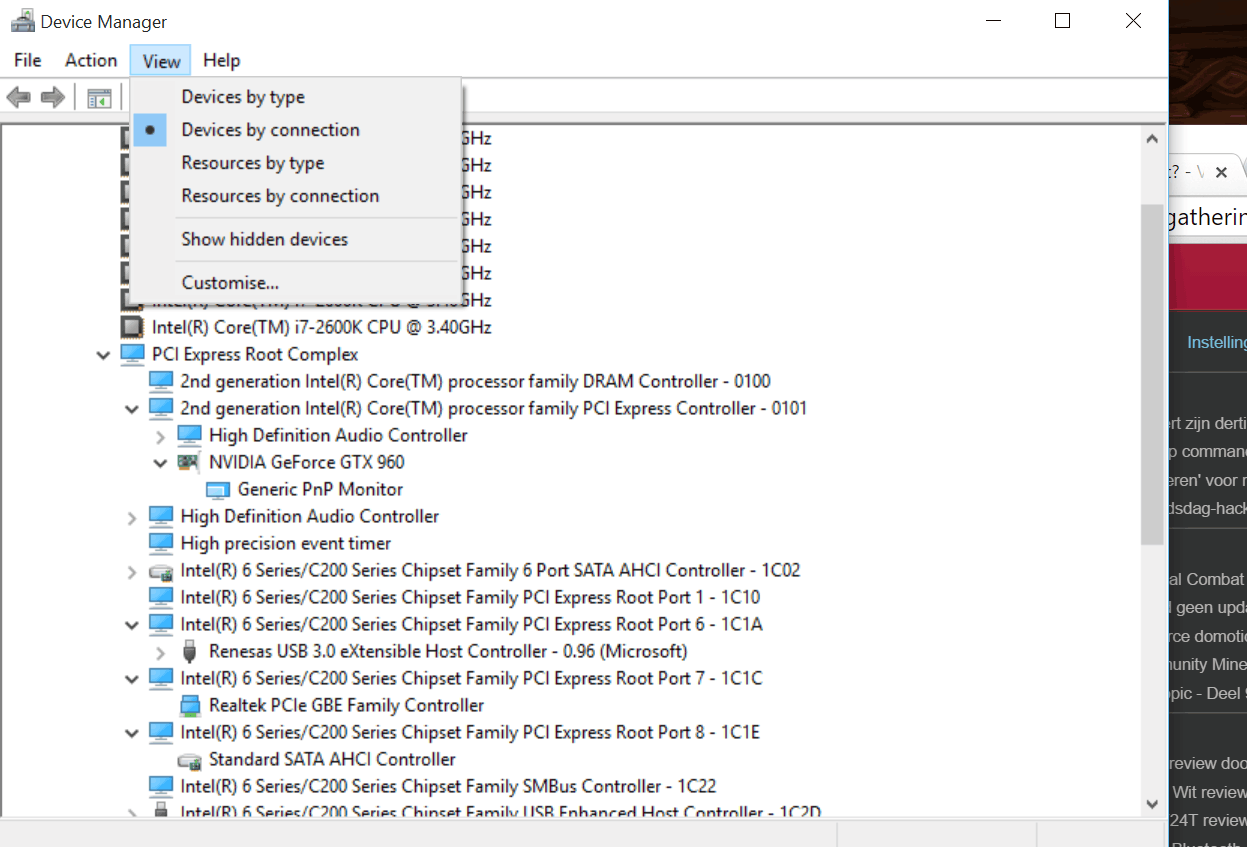Select the NVIDIA GeForce GTX 960 row
Image resolution: width=1247 pixels, height=847 pixels.
click(307, 462)
